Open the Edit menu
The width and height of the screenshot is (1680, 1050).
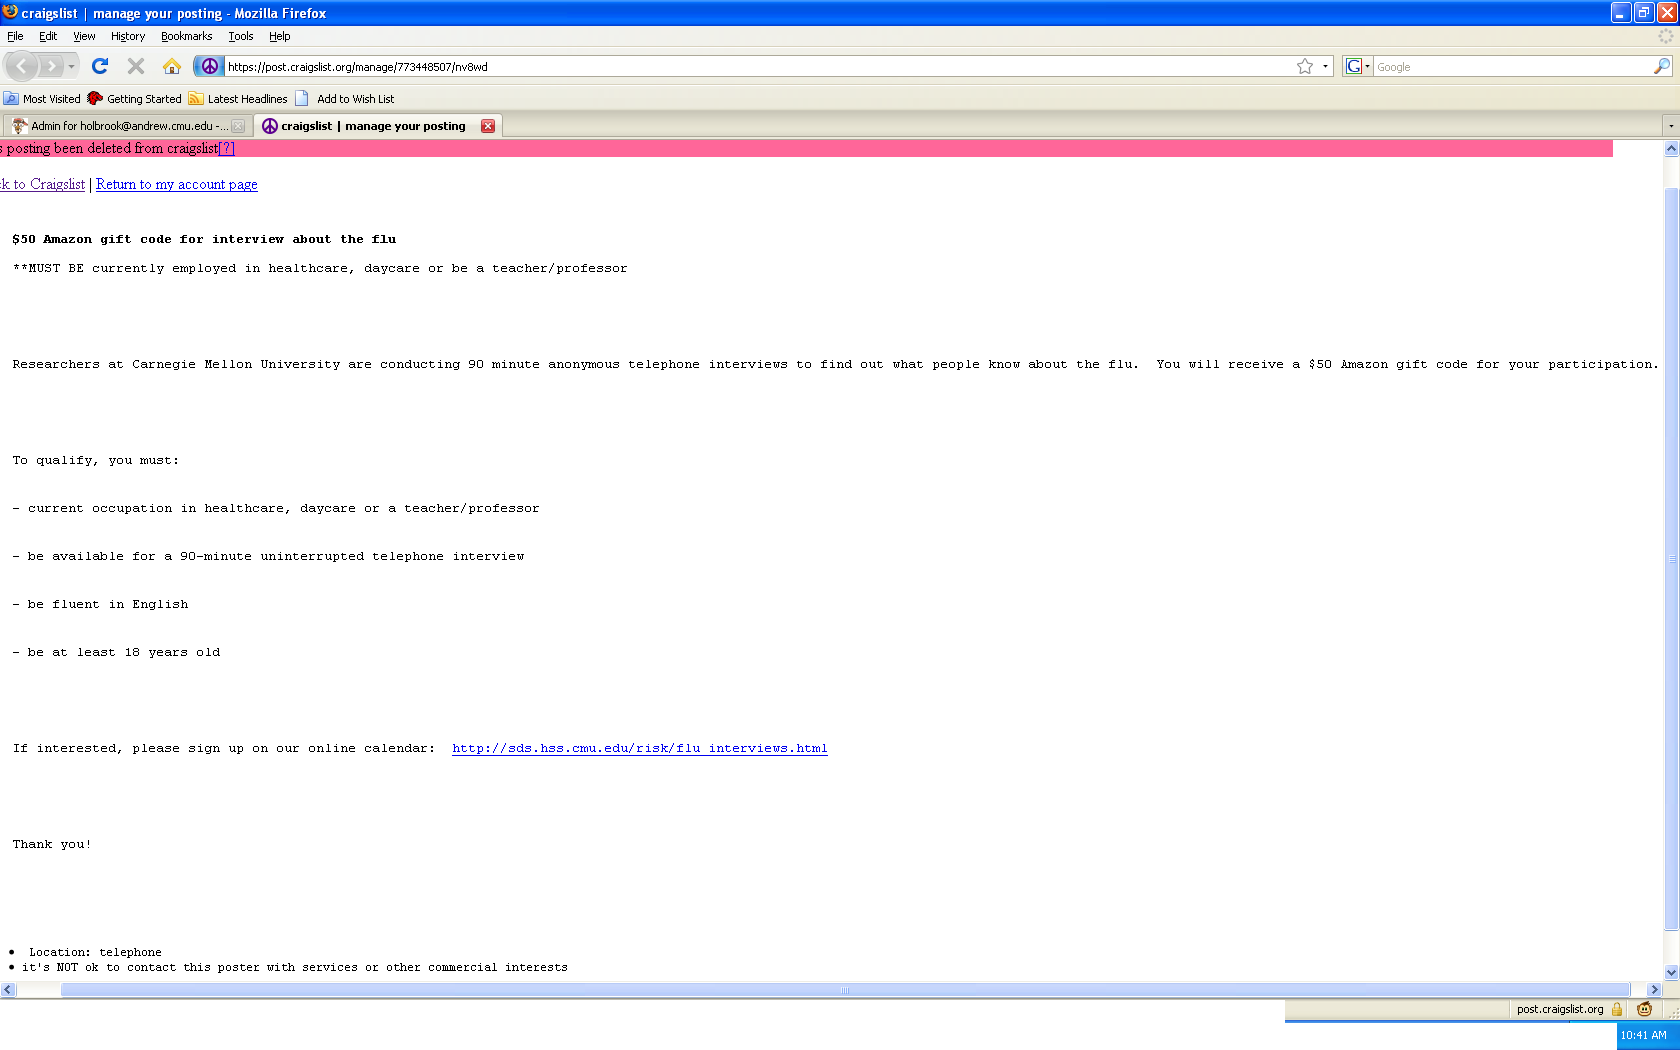tap(48, 36)
